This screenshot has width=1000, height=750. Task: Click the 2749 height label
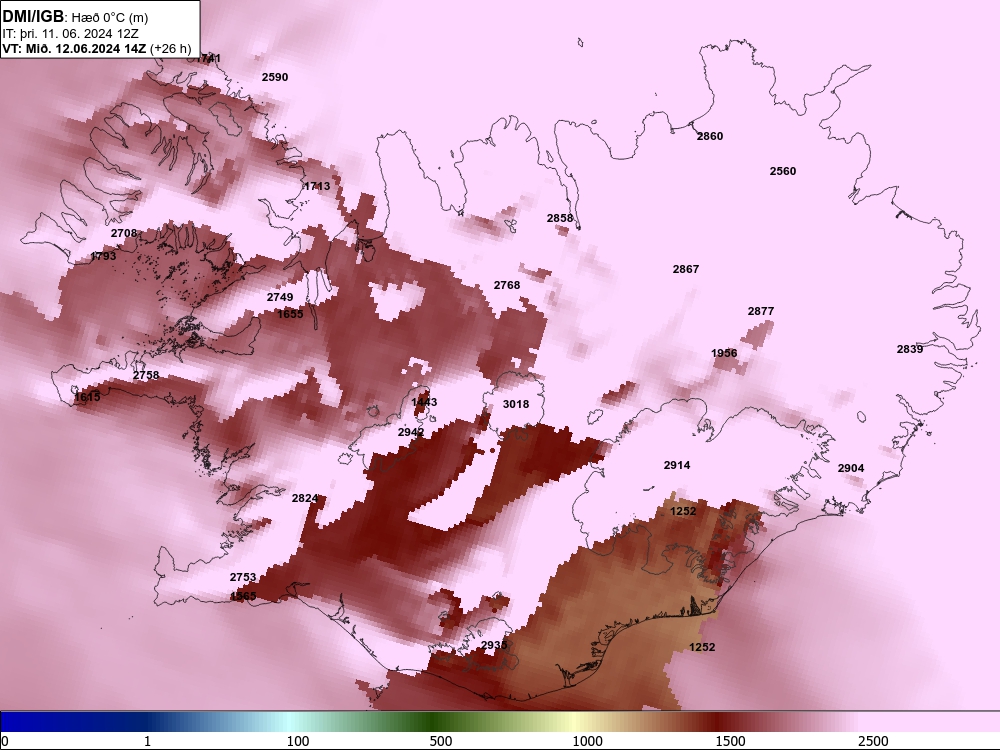point(280,297)
